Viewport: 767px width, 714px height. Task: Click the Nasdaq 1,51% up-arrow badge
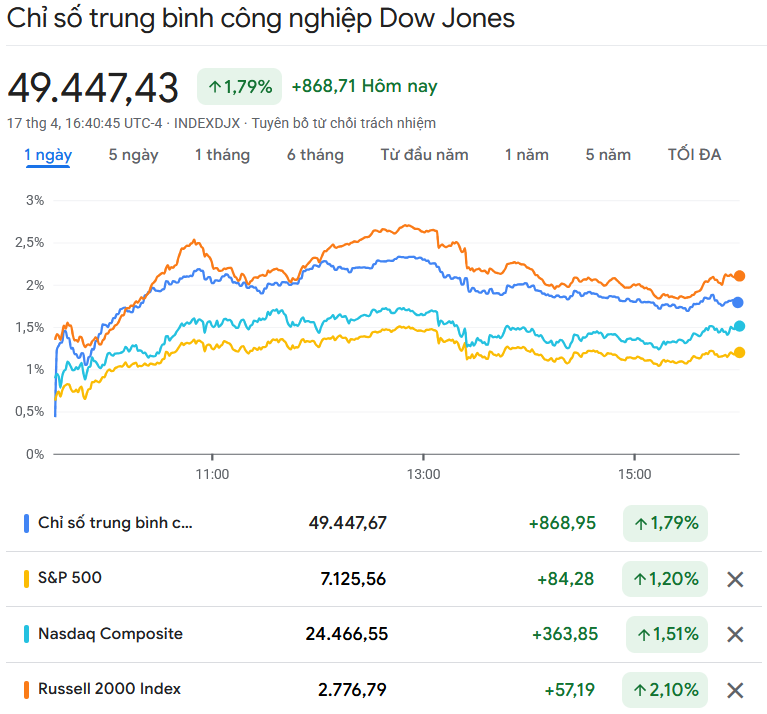tap(666, 634)
